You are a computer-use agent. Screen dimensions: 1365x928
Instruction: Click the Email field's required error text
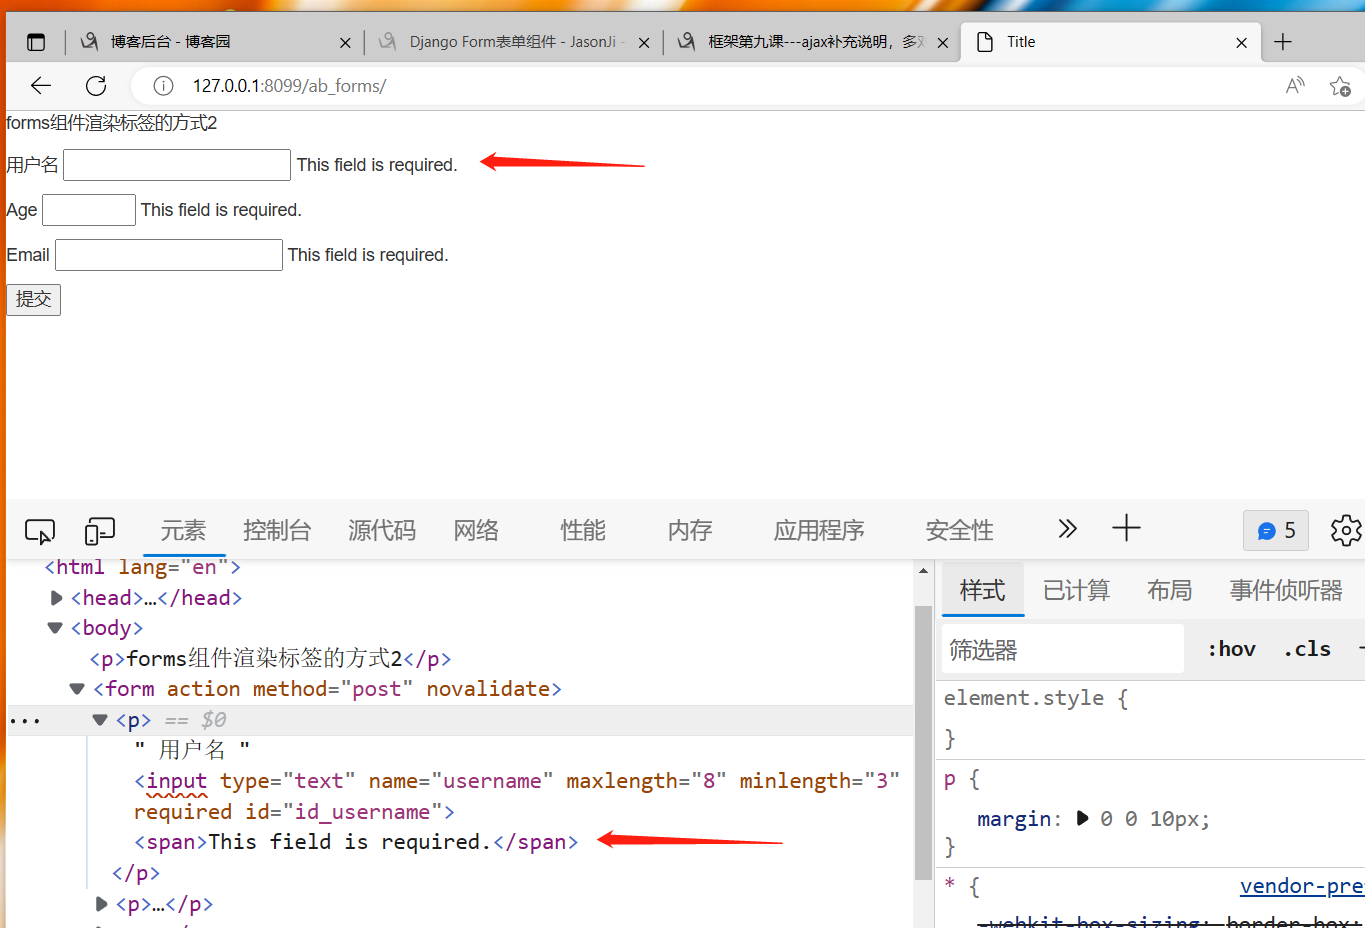tap(368, 255)
